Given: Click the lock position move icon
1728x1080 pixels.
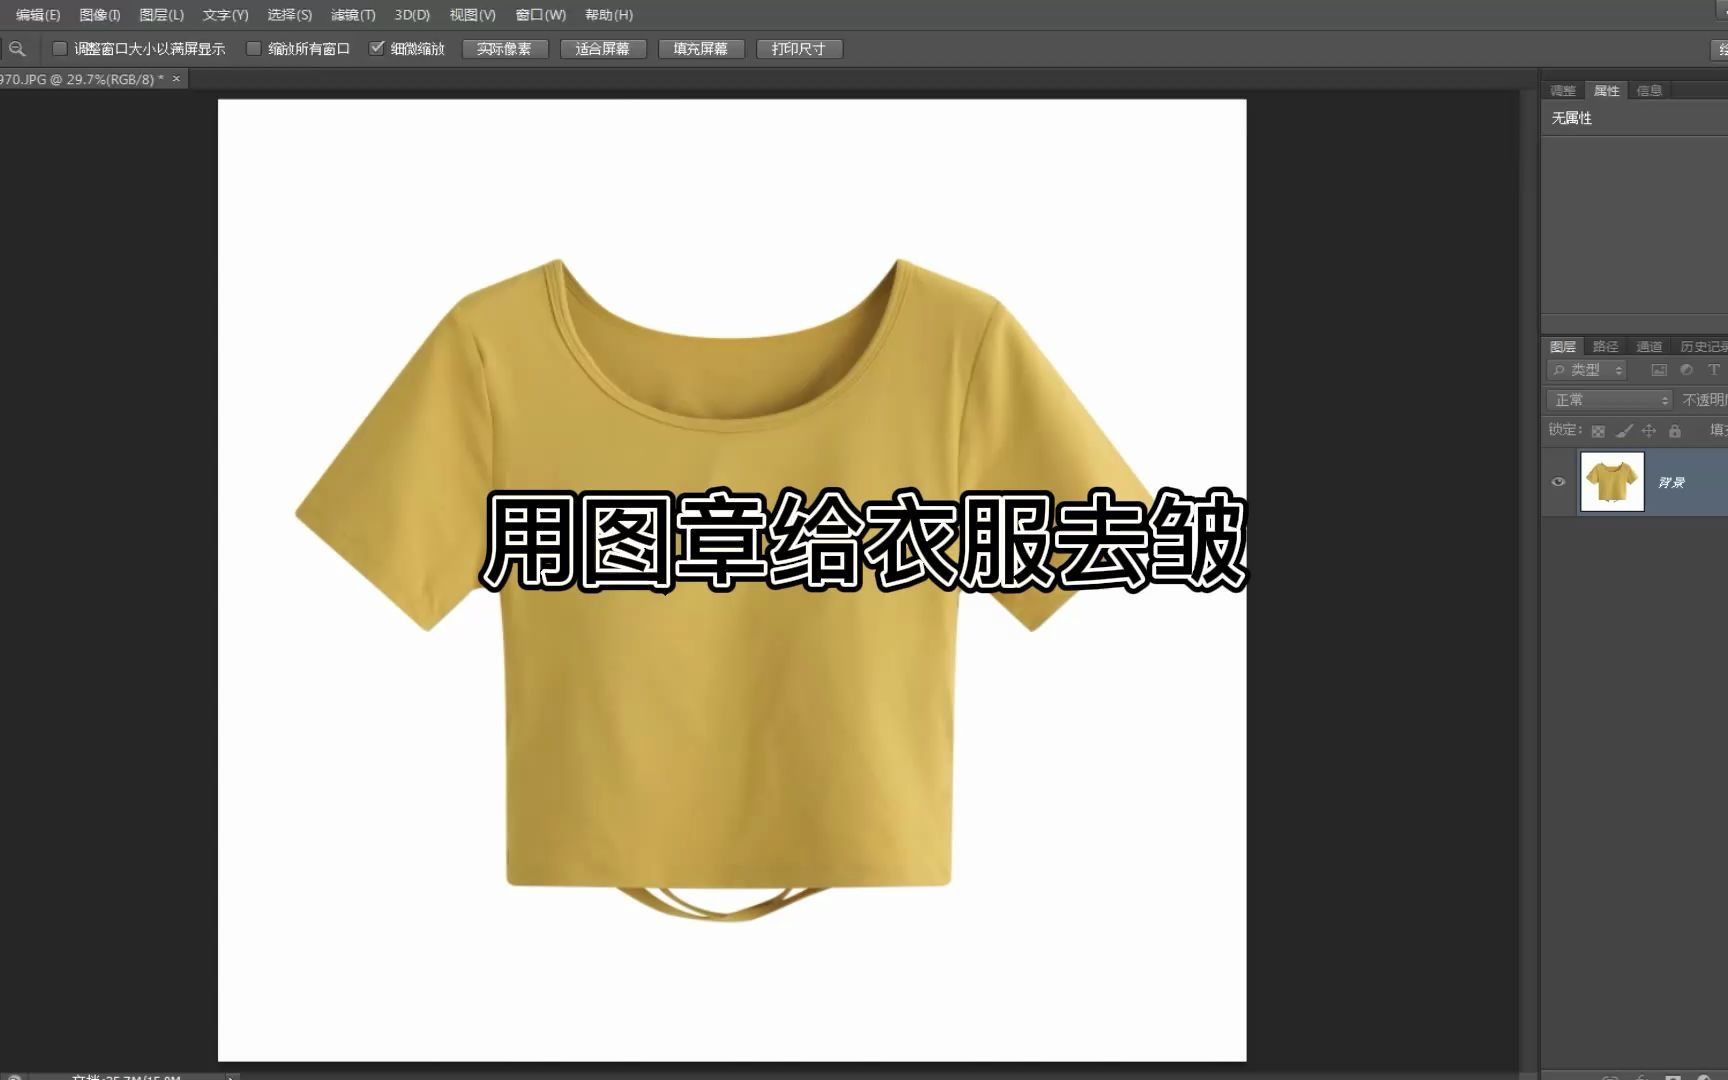Looking at the screenshot, I should coord(1649,432).
